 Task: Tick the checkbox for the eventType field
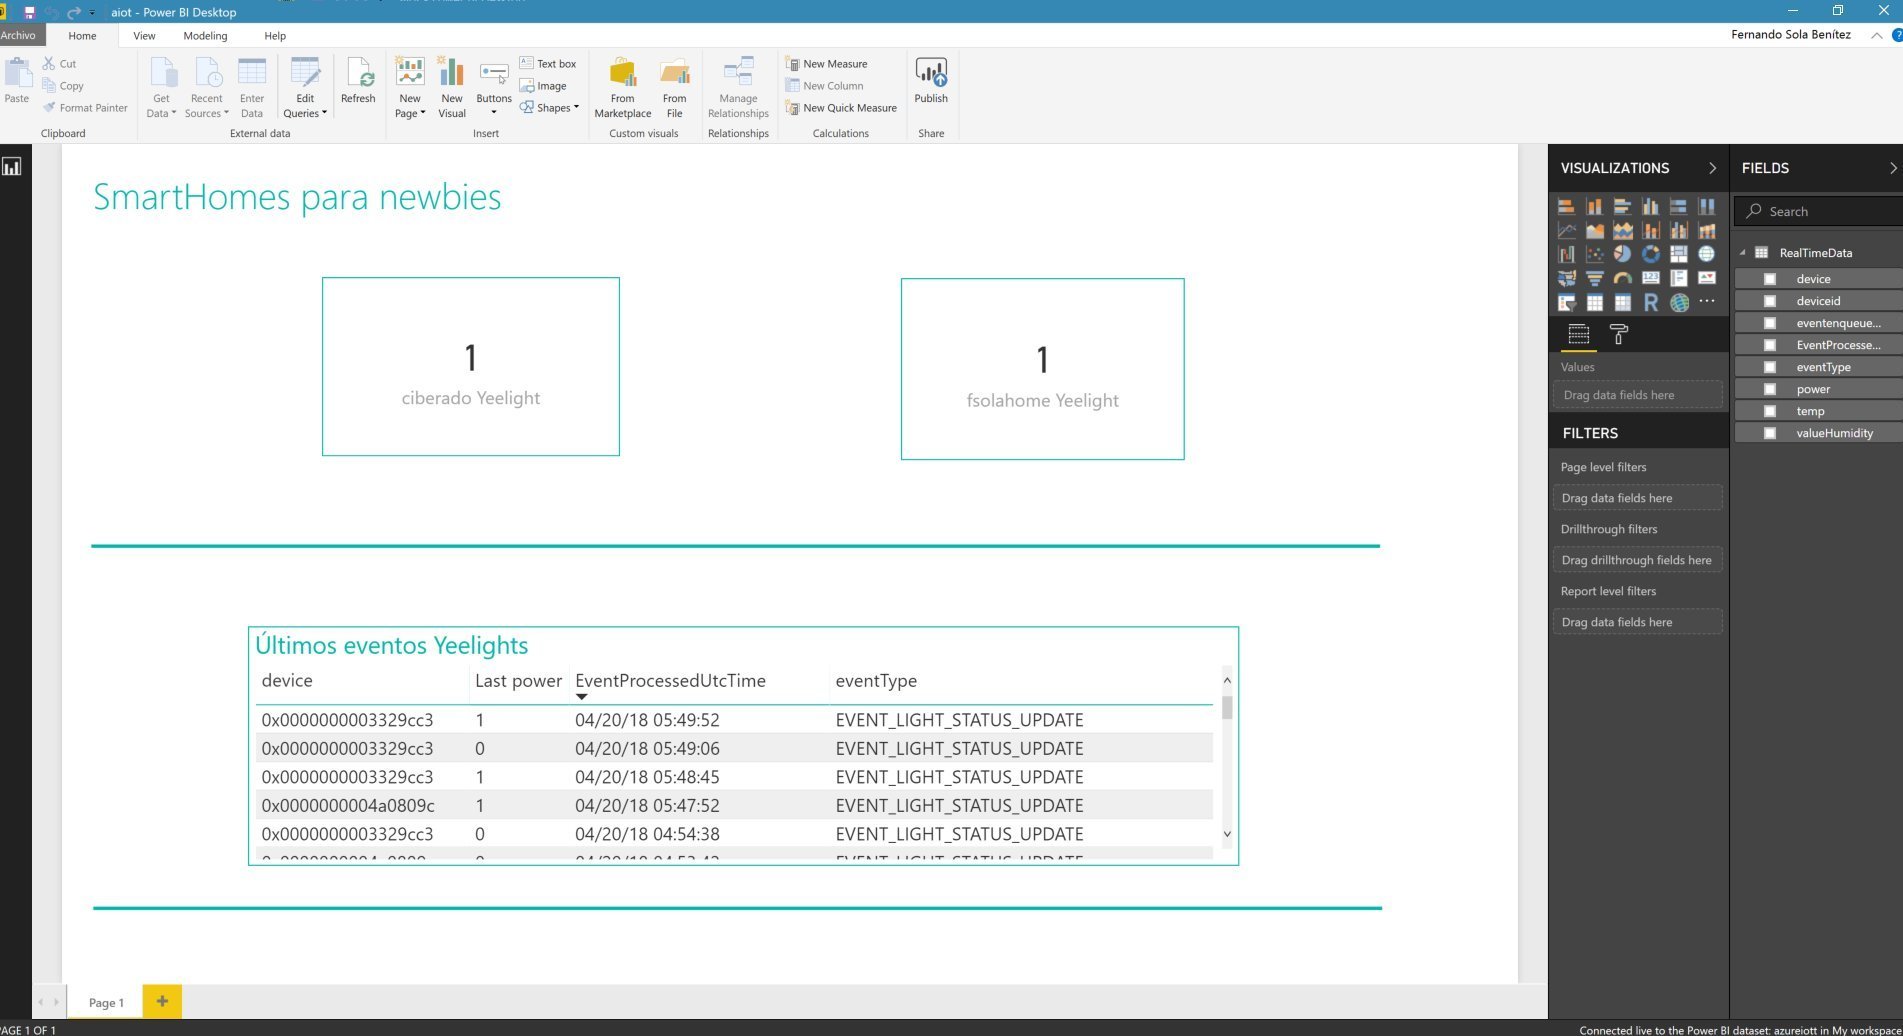(1769, 367)
